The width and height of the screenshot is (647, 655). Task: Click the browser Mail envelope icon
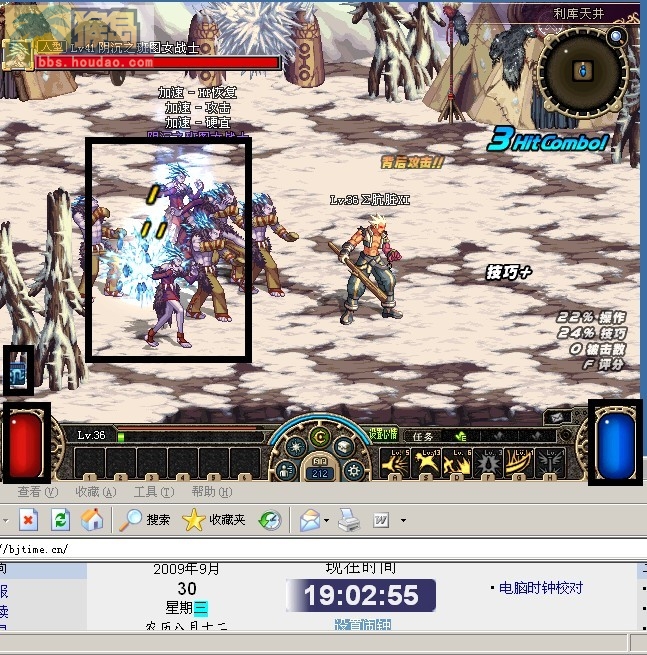pos(310,520)
